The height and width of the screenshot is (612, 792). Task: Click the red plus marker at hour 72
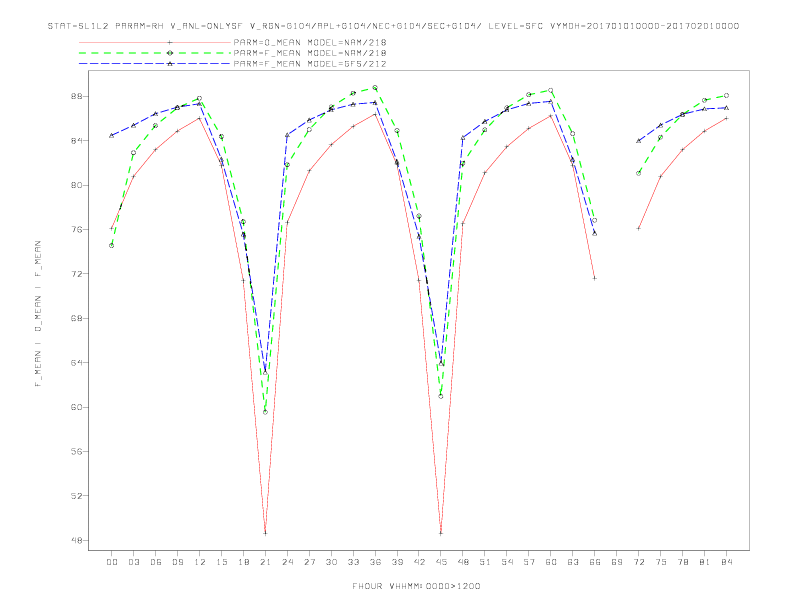pos(638,228)
